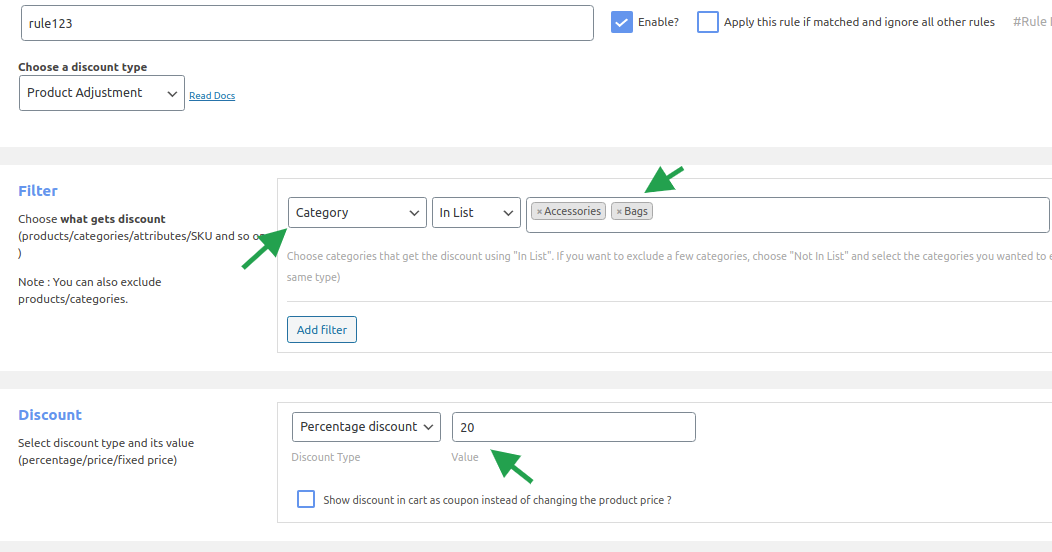Enable 'Show discount in cart as coupon'
The image size is (1052, 552).
pyautogui.click(x=306, y=500)
